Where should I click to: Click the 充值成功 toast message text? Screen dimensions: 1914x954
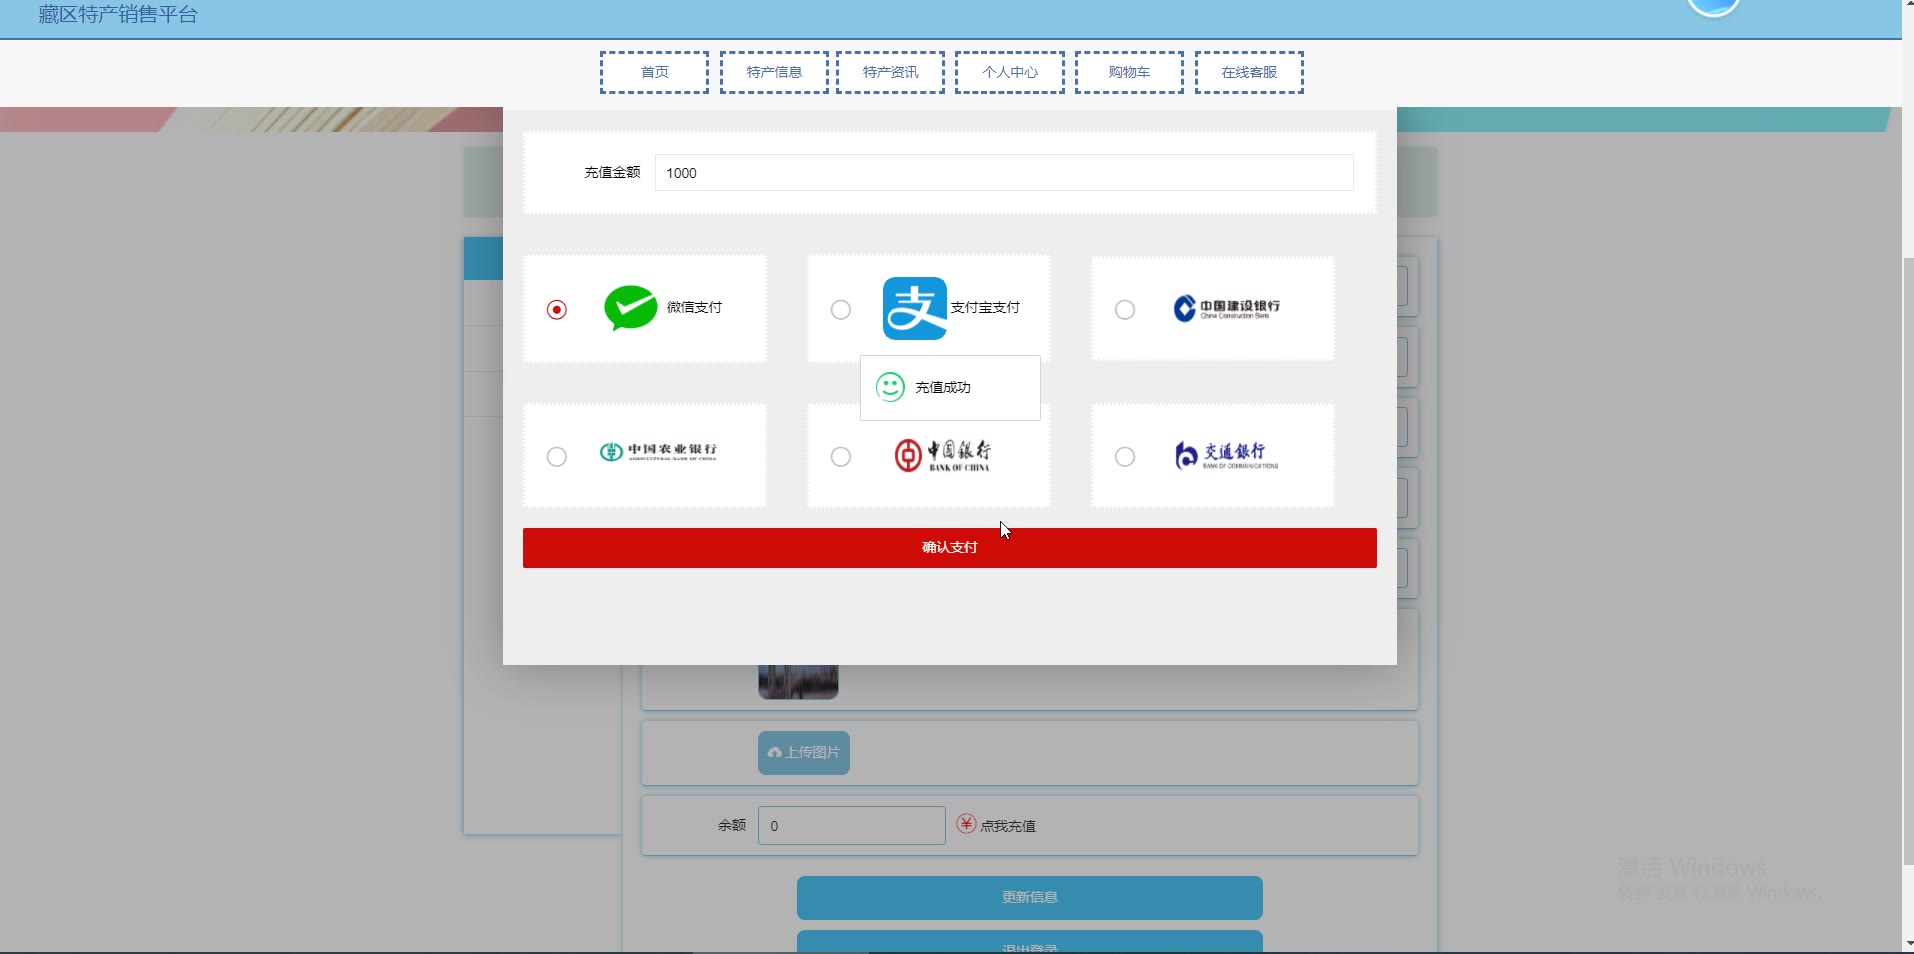(x=943, y=387)
